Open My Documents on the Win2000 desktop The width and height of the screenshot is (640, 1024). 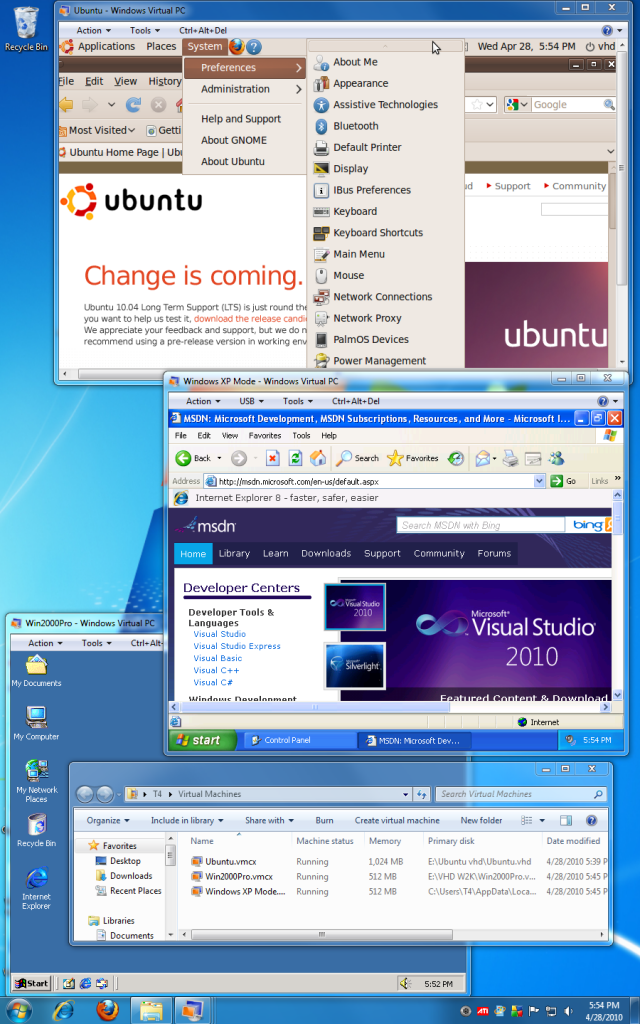click(x=37, y=671)
